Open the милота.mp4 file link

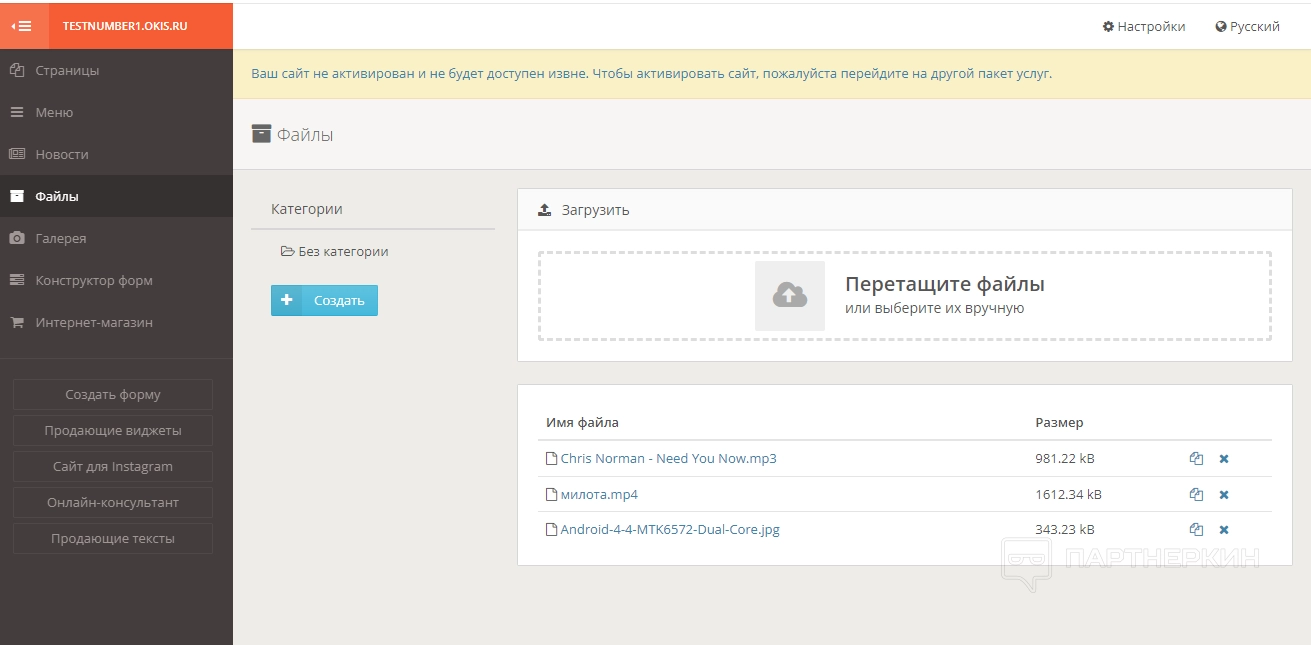(599, 495)
